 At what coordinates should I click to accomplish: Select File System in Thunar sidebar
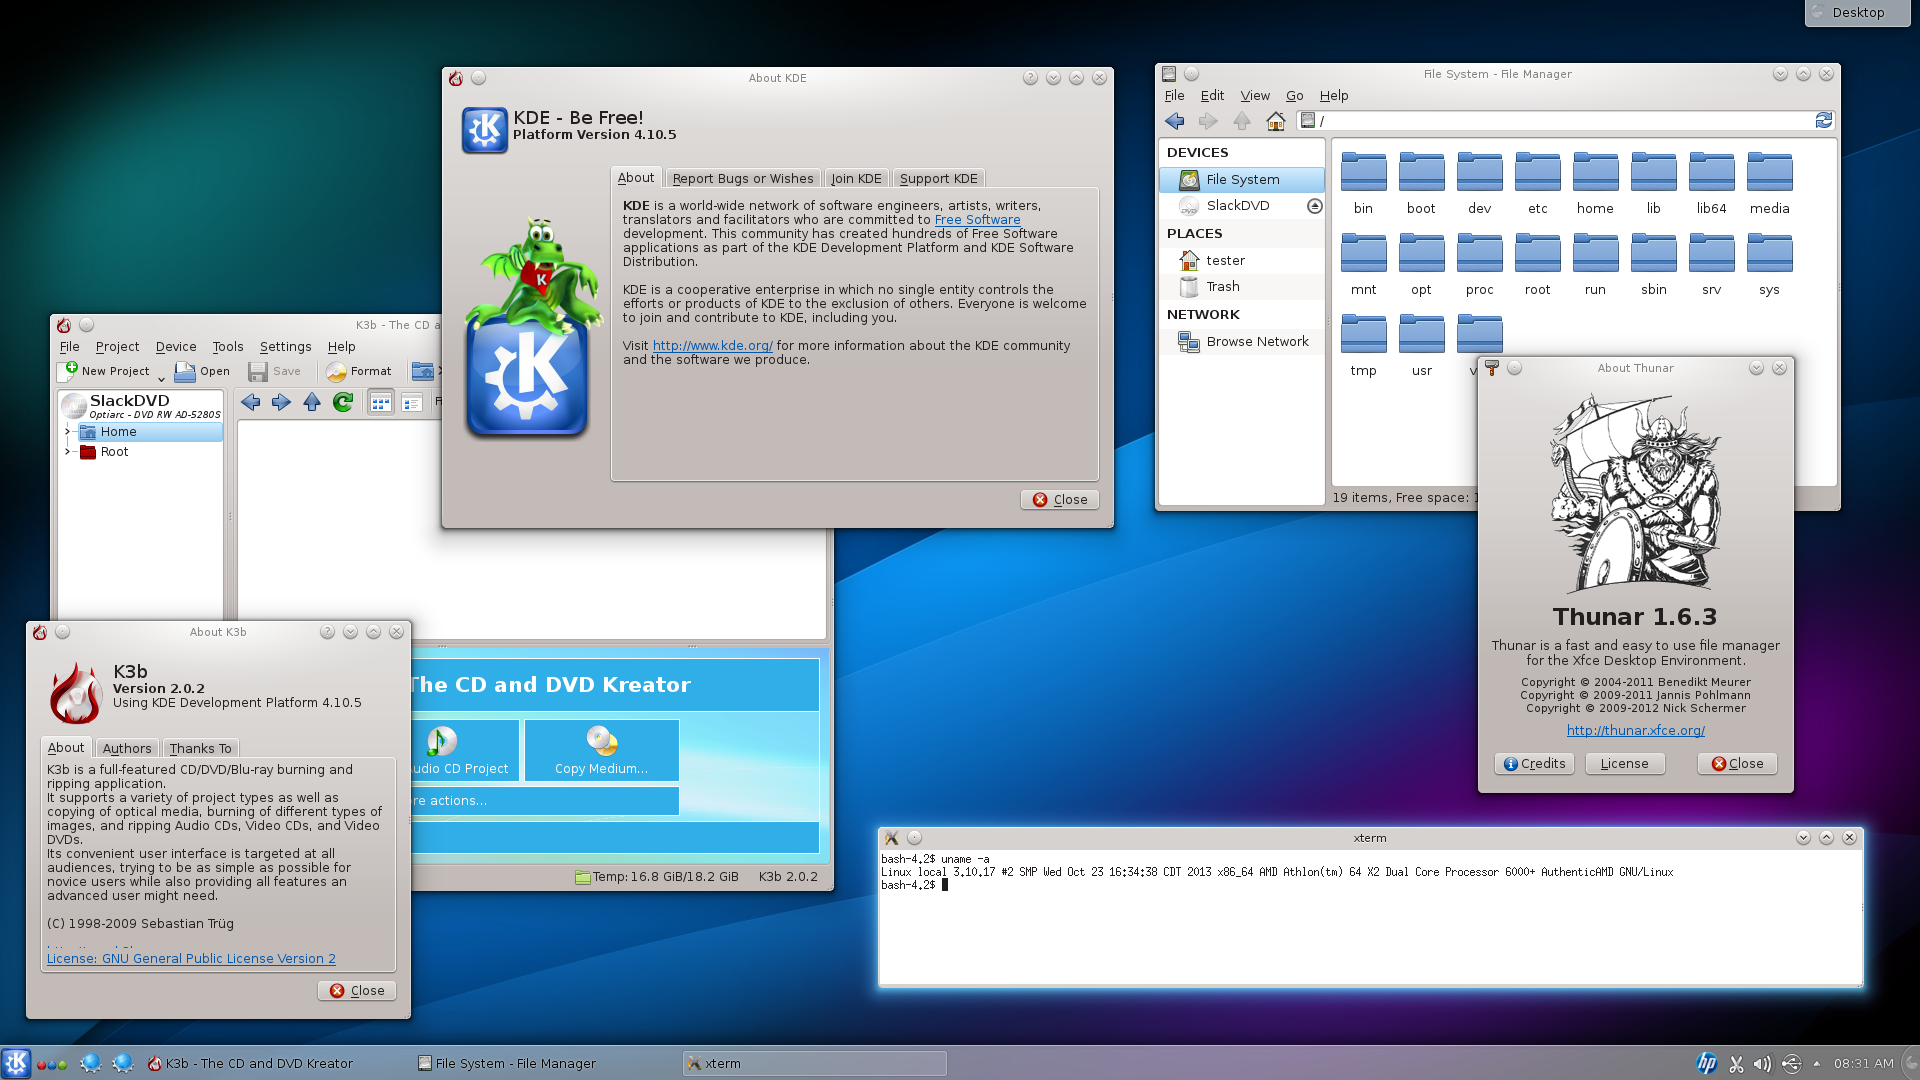[1242, 179]
